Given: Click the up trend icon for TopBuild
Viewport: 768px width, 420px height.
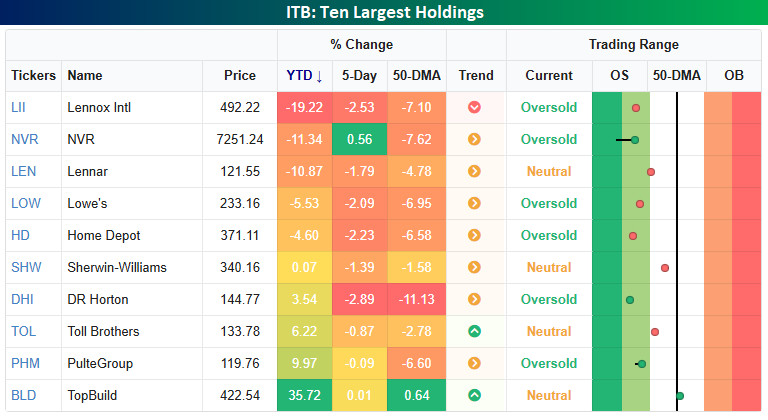Looking at the screenshot, I should pyautogui.click(x=474, y=395).
